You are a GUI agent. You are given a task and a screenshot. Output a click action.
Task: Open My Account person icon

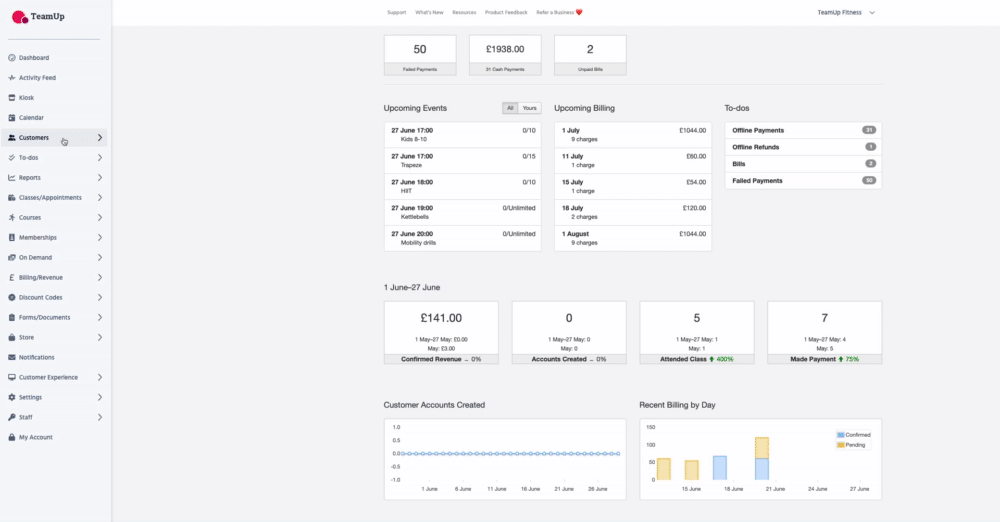click(11, 437)
